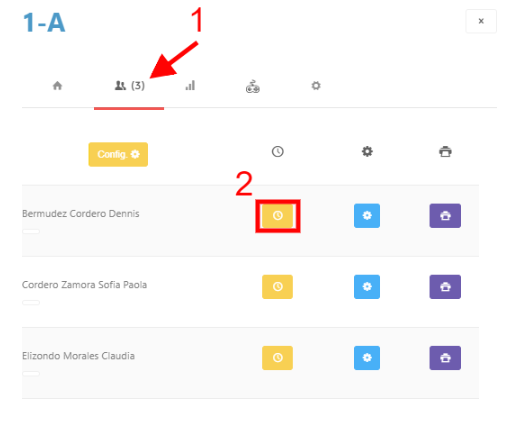Open blue gear settings for Cordero Zamora Sofia Paola
The image size is (518, 434).
coord(367,287)
